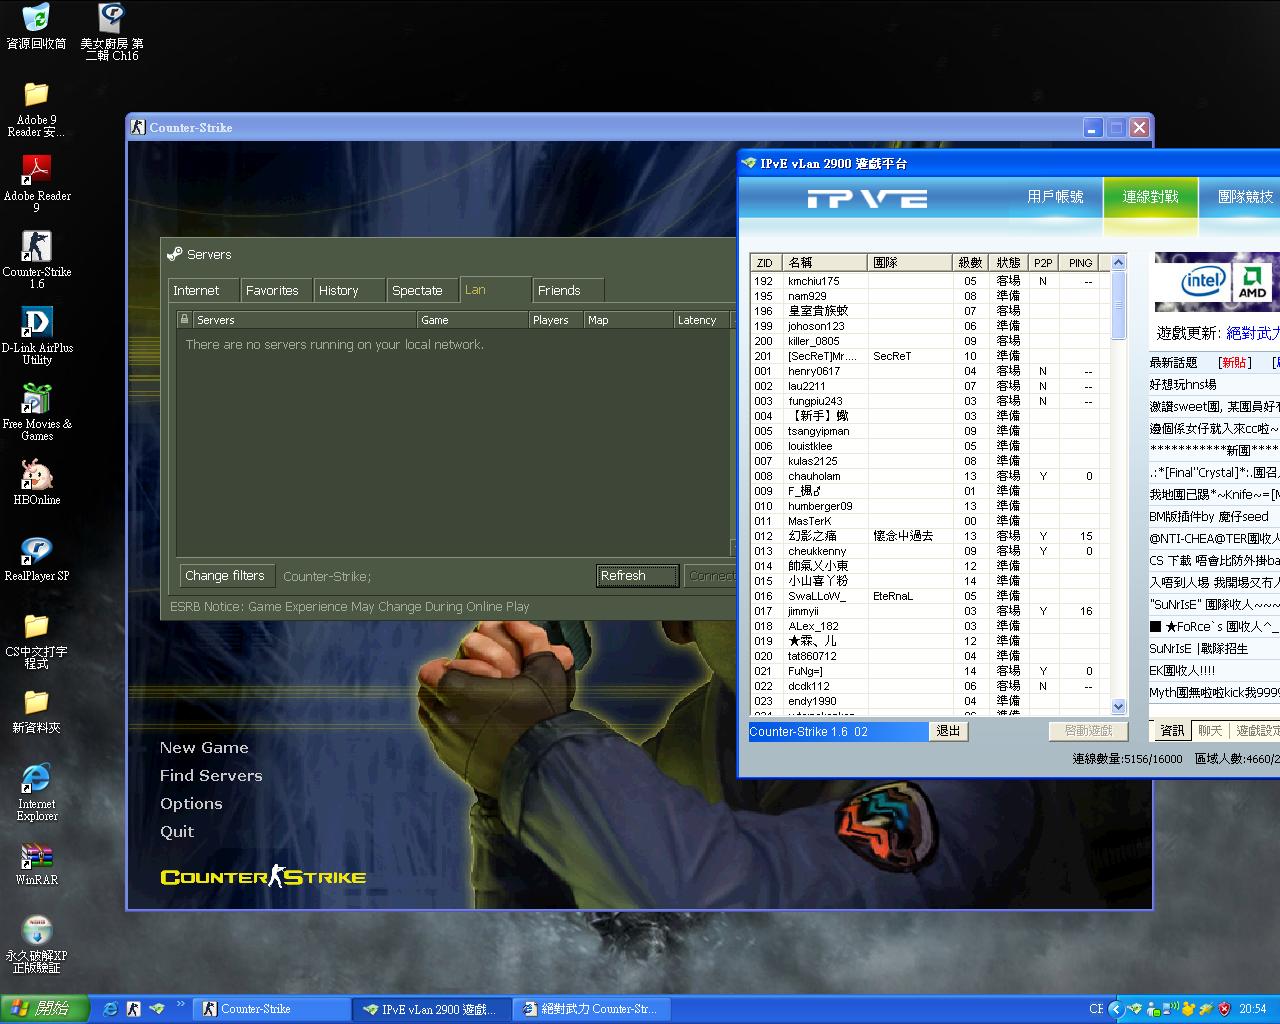Viewport: 1280px width, 1024px height.
Task: Click Find Servers in the game menu
Action: coord(211,776)
